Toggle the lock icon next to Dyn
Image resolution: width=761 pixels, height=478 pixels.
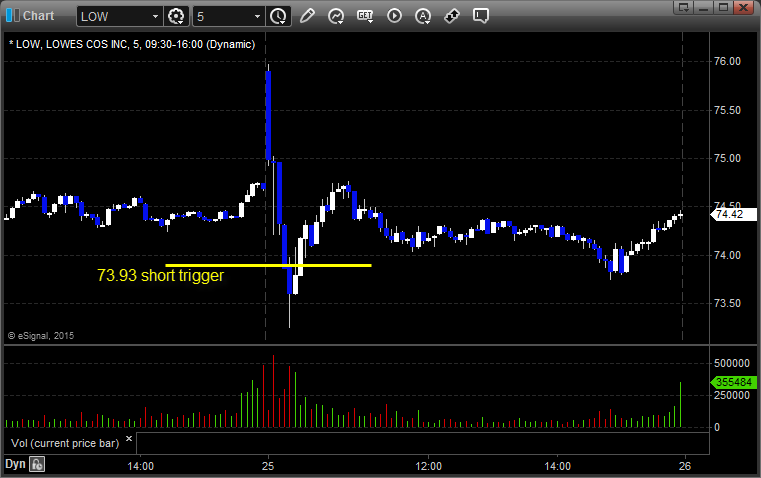37,464
